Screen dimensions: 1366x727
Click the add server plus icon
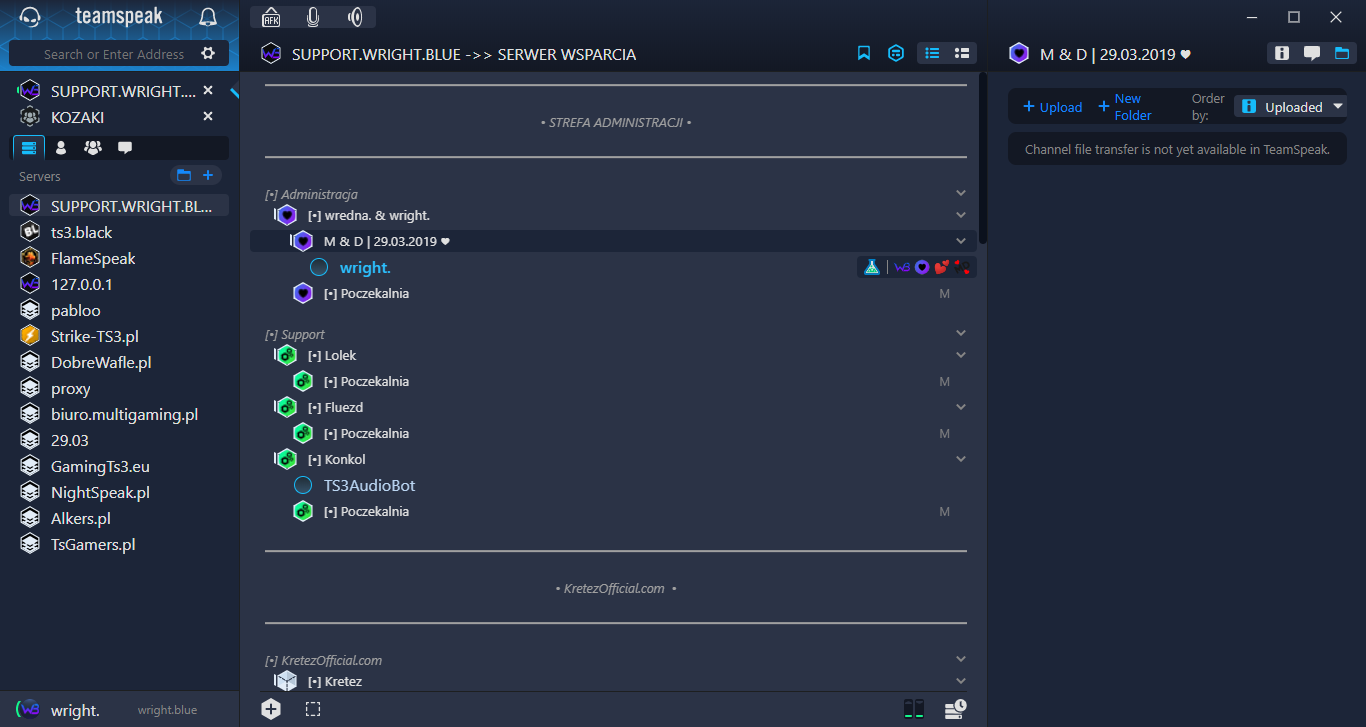(x=208, y=176)
